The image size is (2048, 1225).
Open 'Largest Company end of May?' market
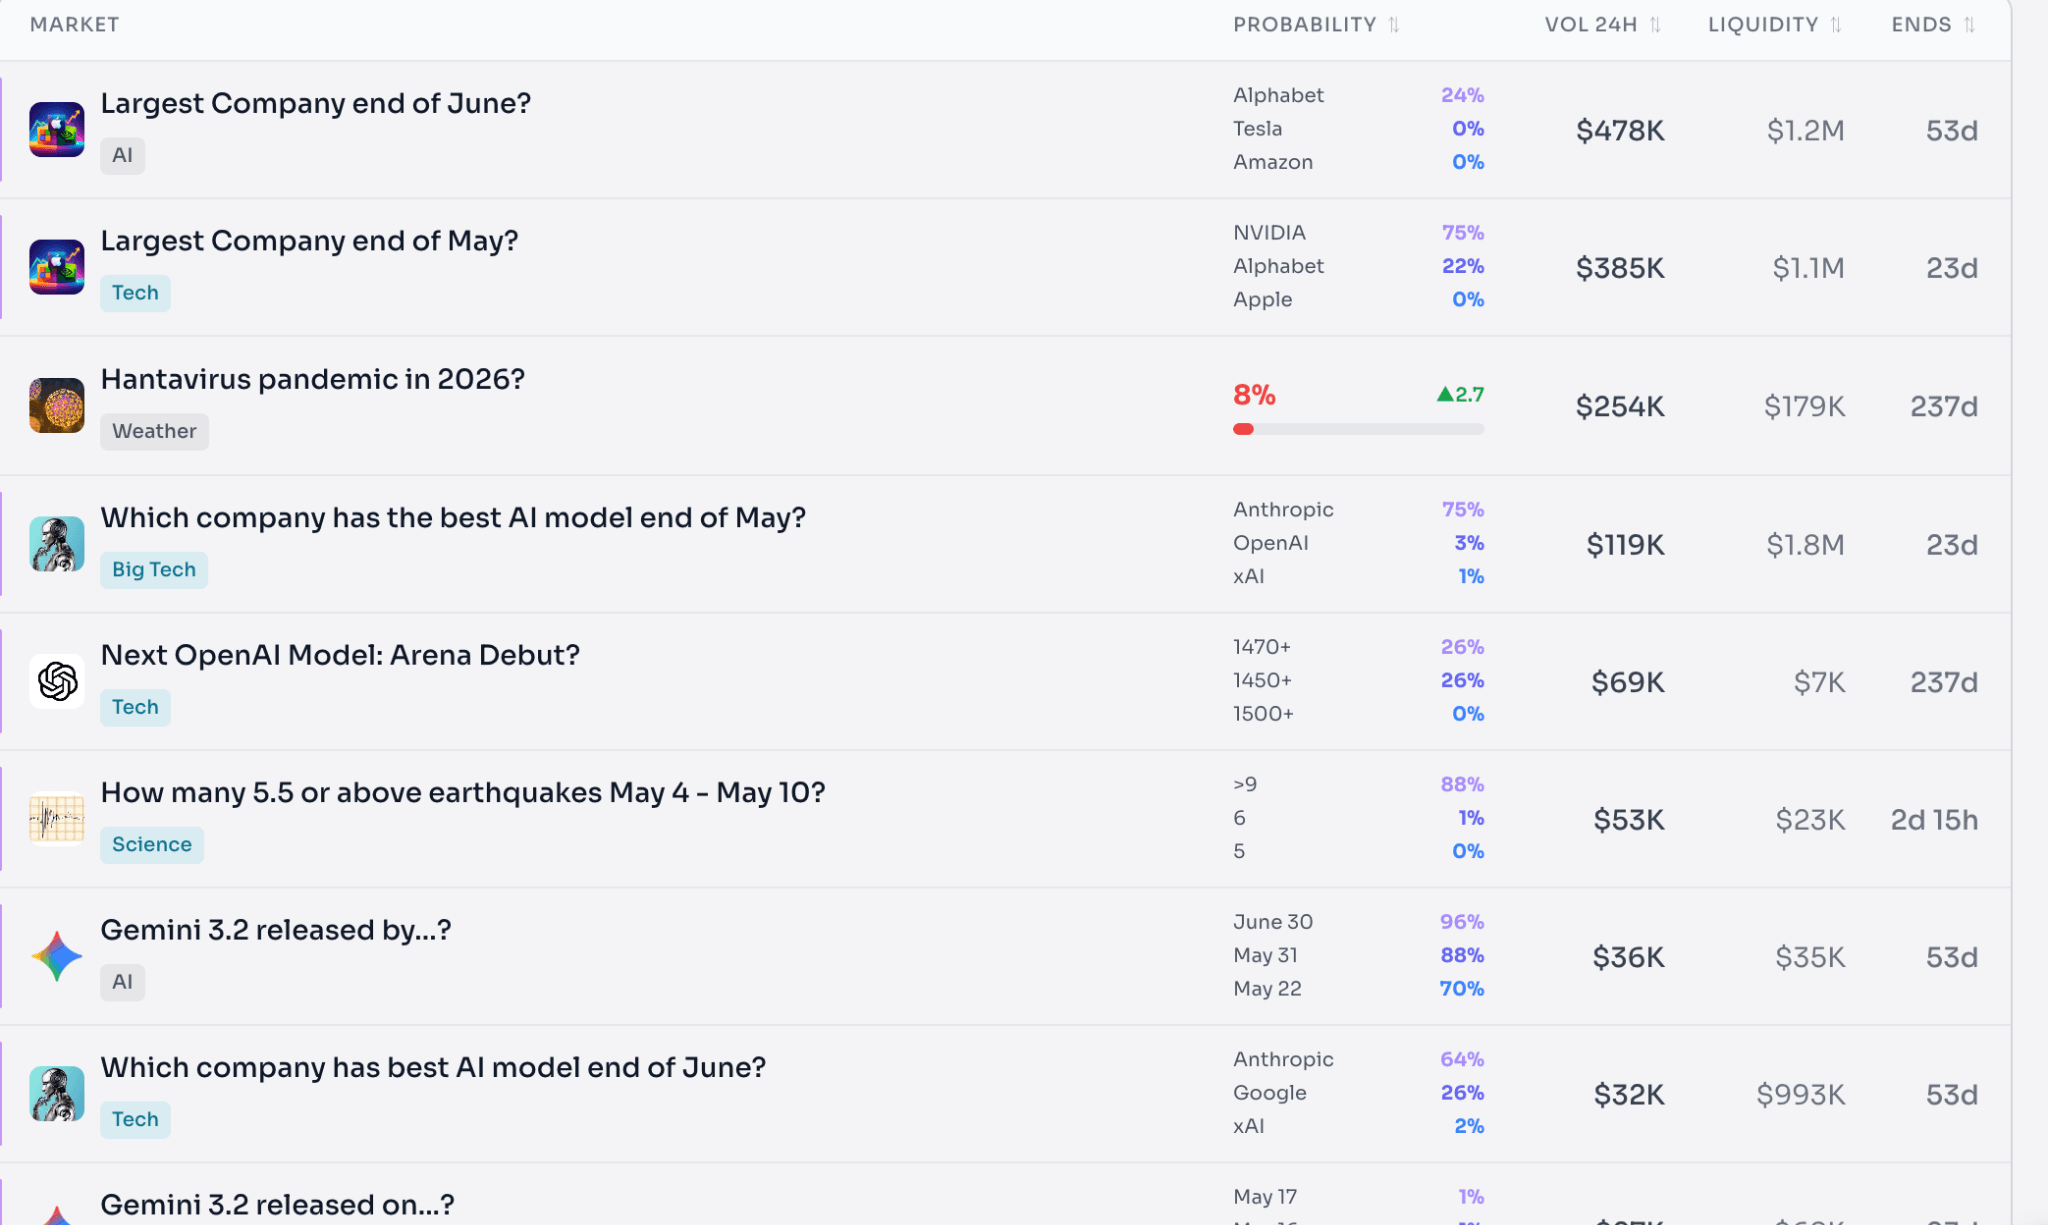click(x=309, y=241)
